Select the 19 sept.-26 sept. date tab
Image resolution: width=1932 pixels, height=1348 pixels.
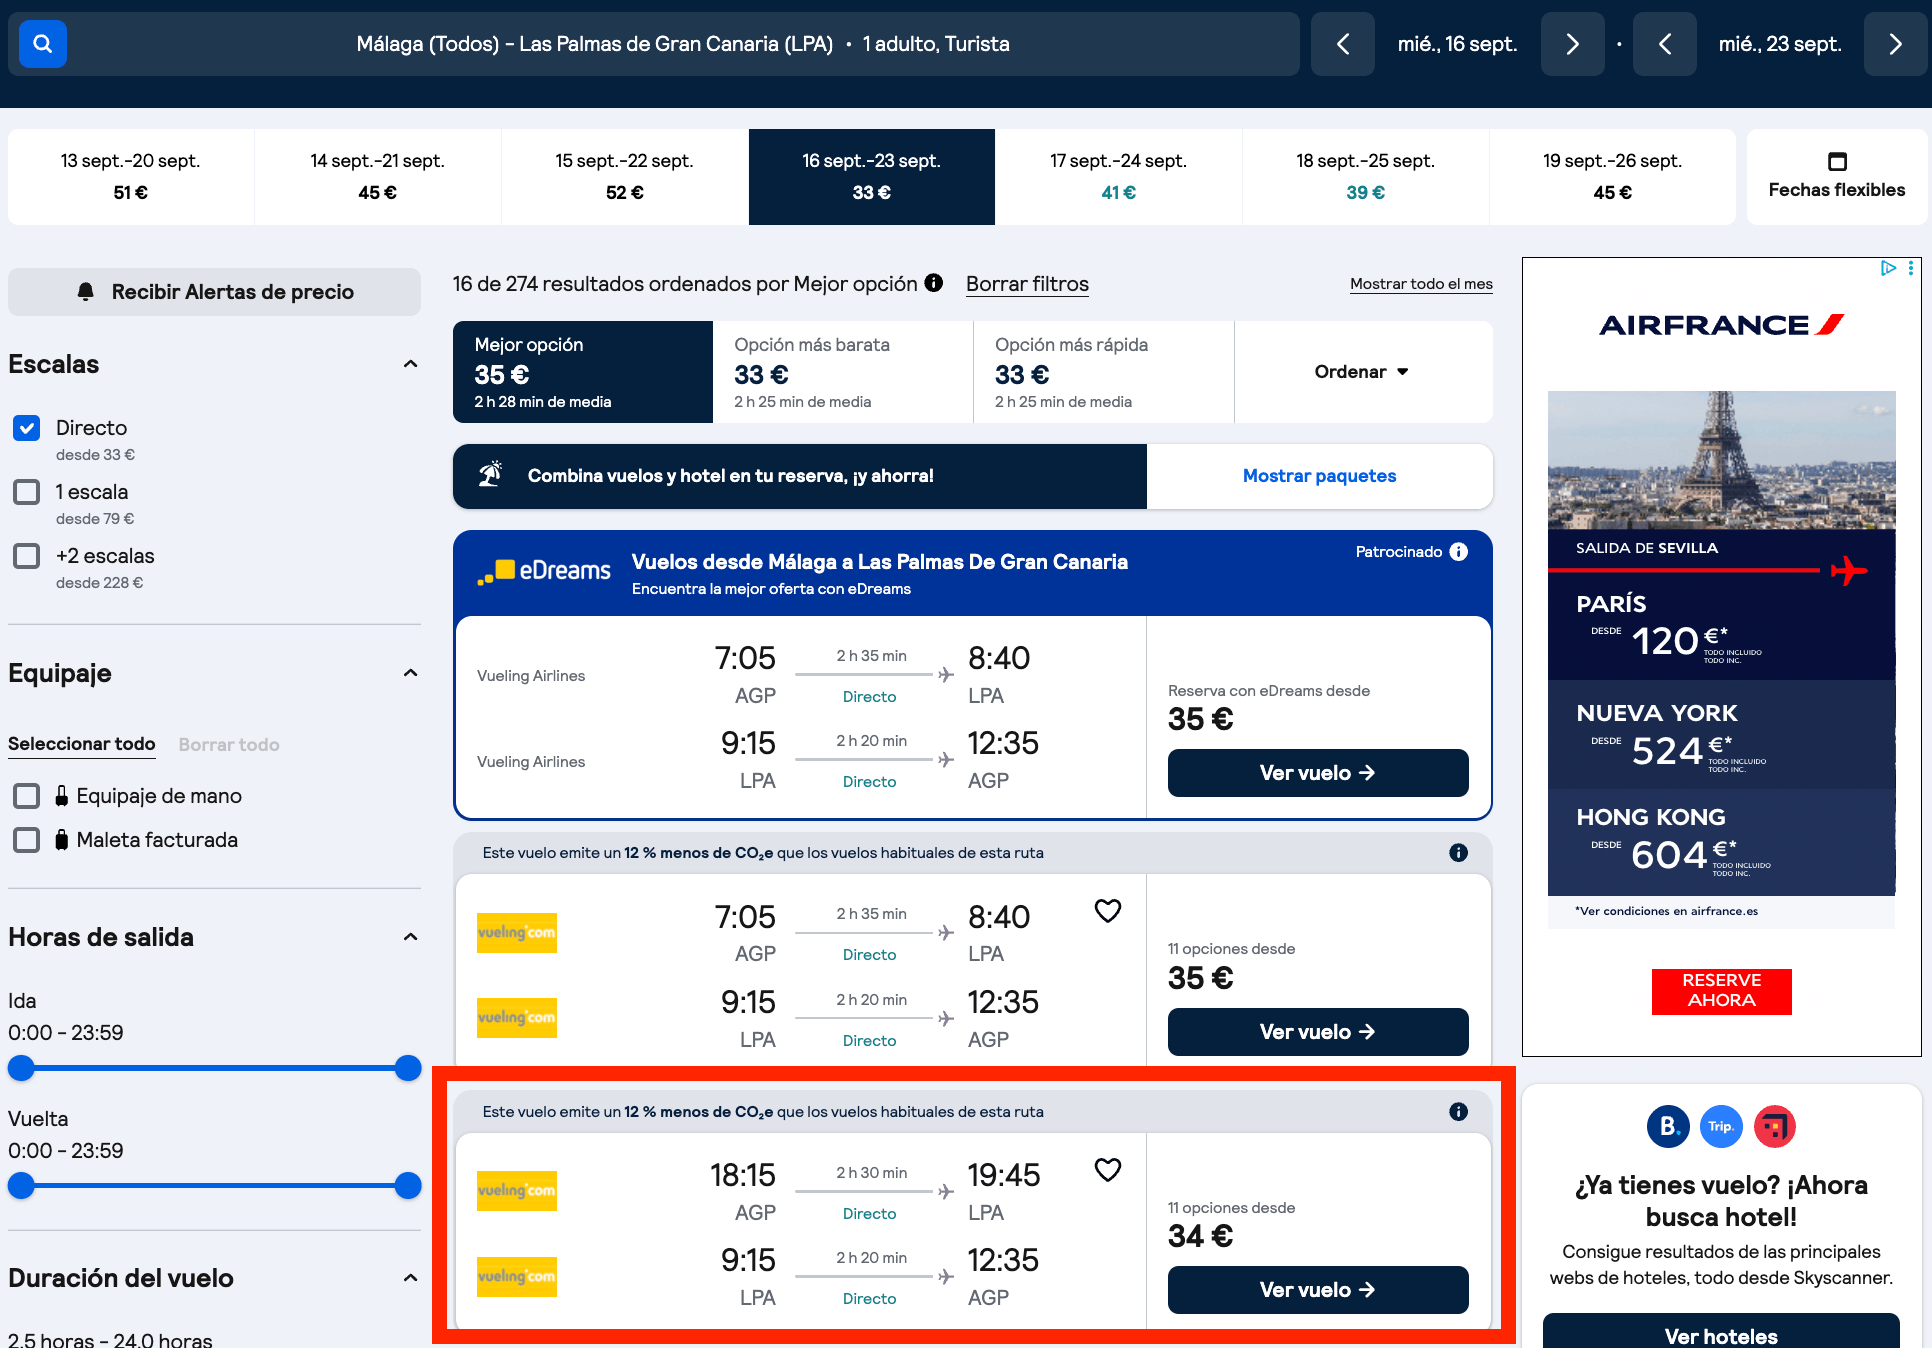tap(1613, 176)
